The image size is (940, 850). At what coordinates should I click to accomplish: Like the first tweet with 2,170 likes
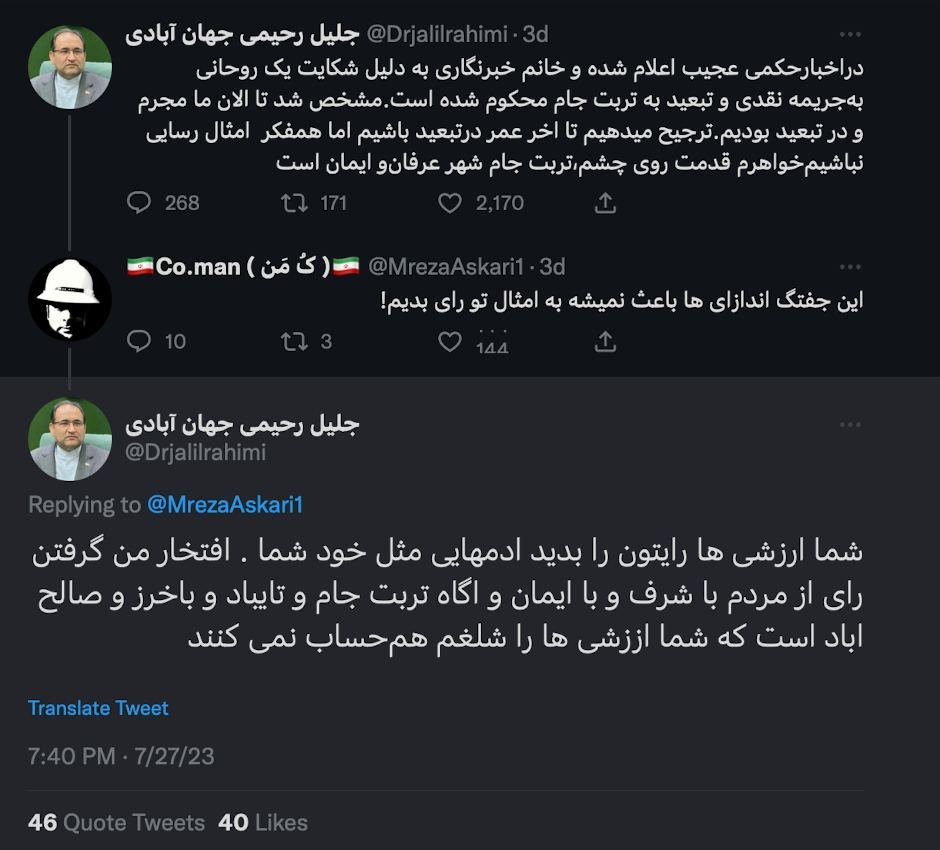pyautogui.click(x=451, y=203)
